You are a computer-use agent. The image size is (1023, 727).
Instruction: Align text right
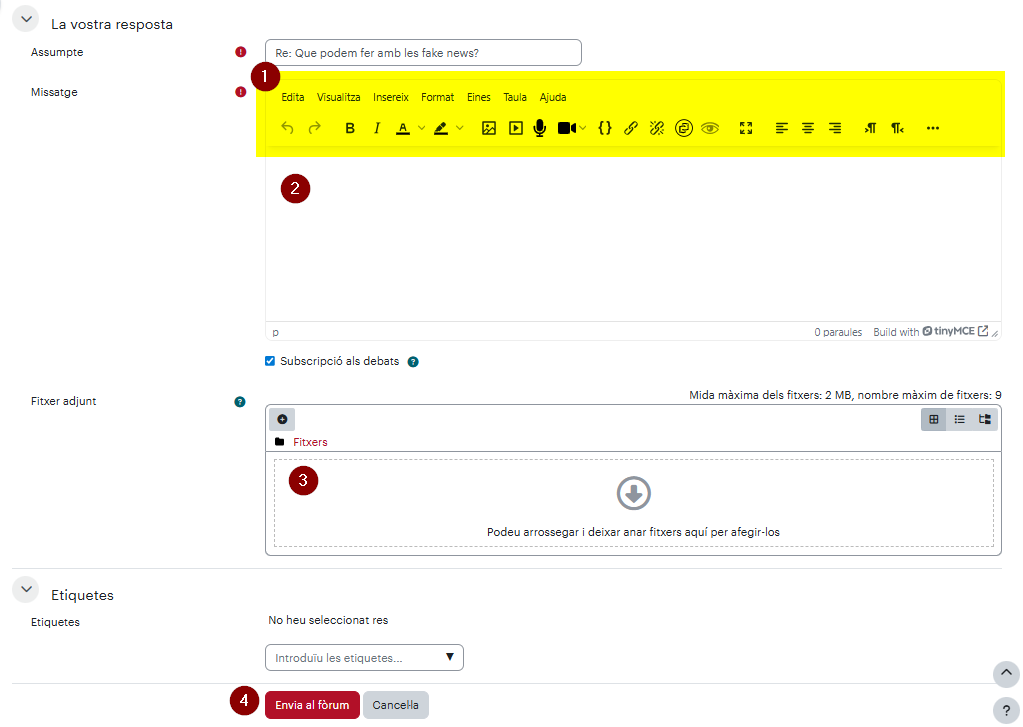point(834,128)
